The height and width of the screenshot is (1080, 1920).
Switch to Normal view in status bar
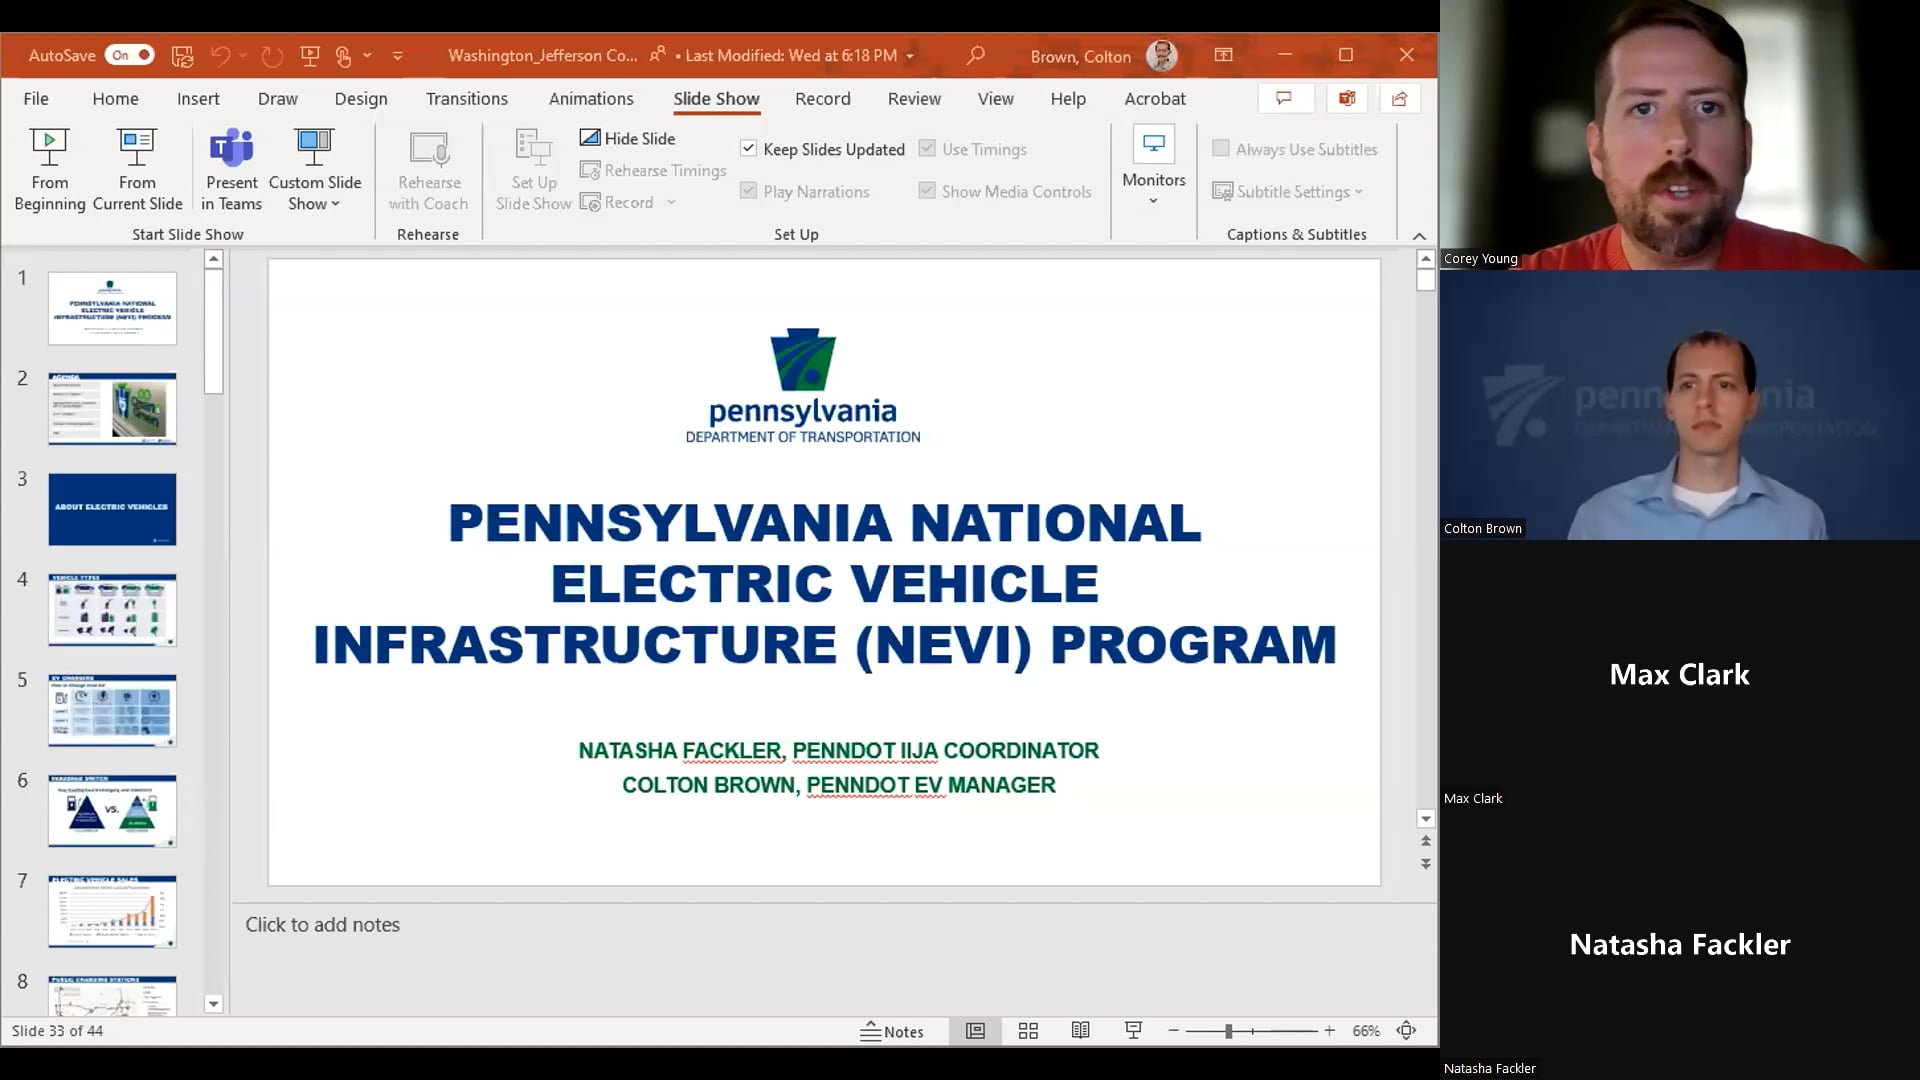[975, 1031]
